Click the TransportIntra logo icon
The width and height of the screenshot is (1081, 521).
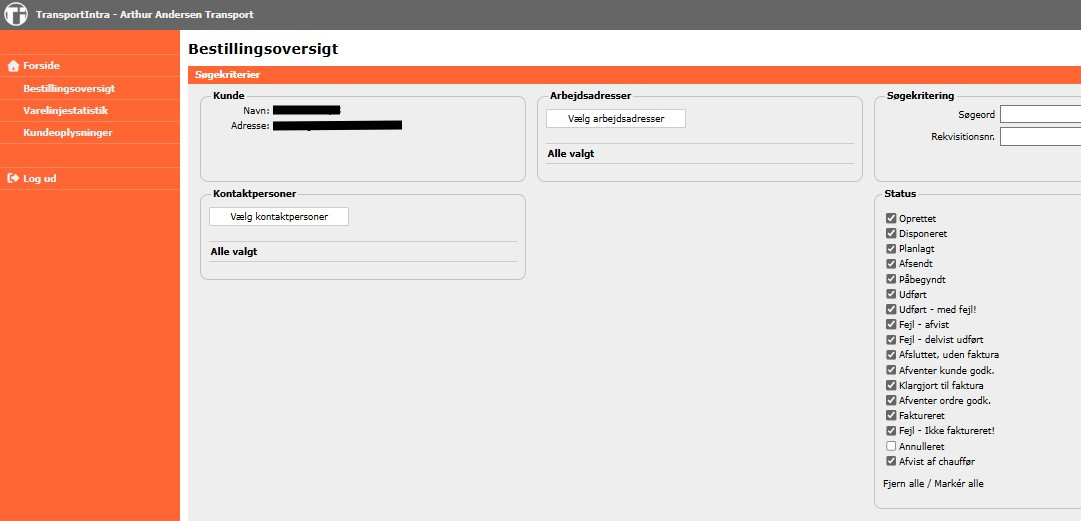15,15
